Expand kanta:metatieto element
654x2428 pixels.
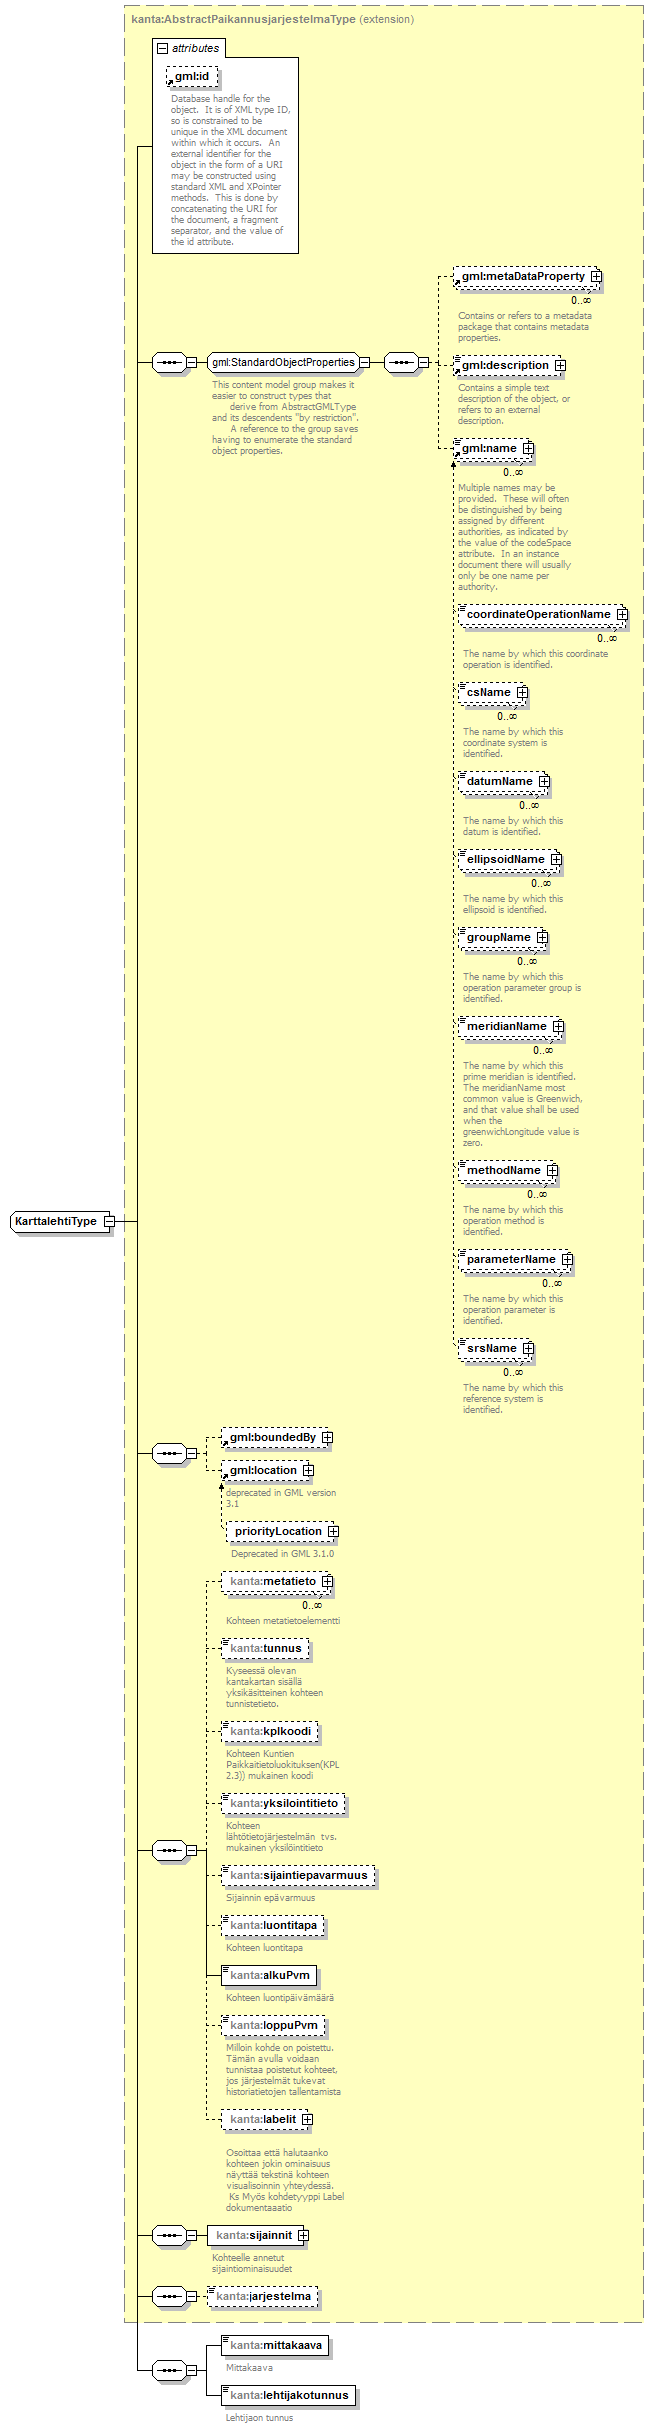(x=327, y=1581)
